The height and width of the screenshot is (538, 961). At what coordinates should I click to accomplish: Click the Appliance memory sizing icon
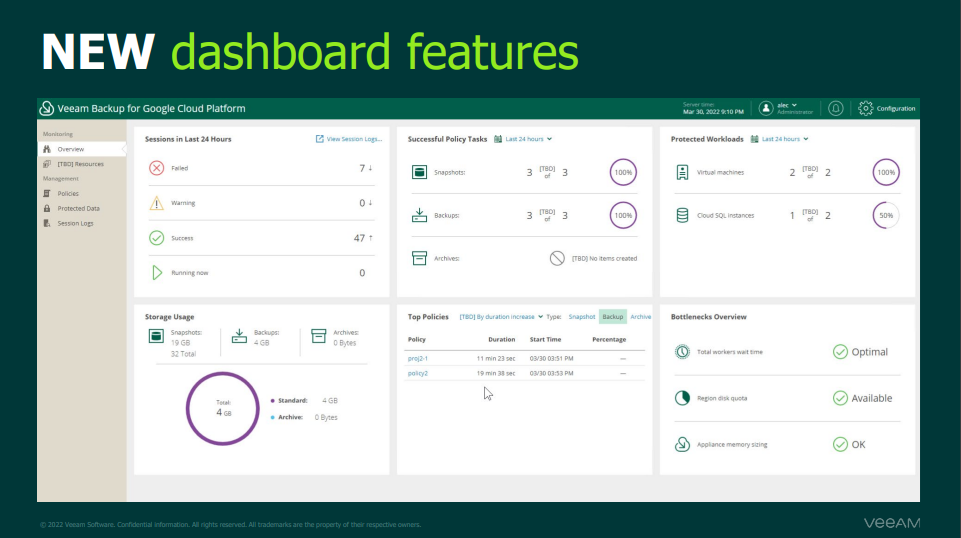tap(682, 444)
